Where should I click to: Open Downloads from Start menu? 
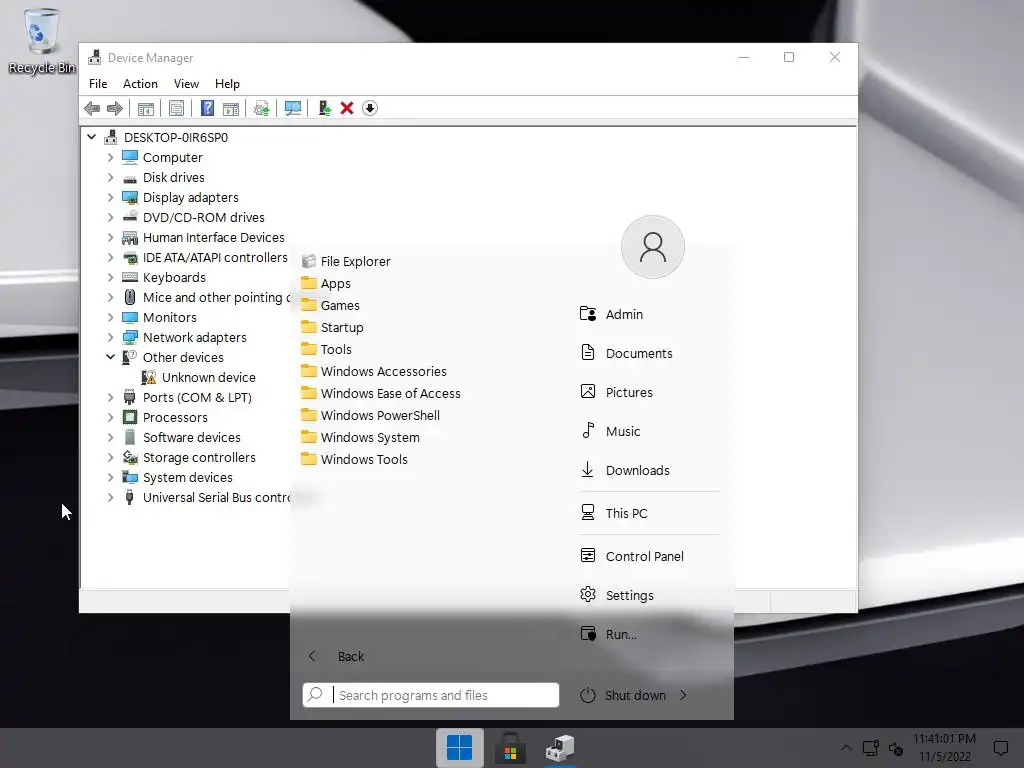coord(625,470)
